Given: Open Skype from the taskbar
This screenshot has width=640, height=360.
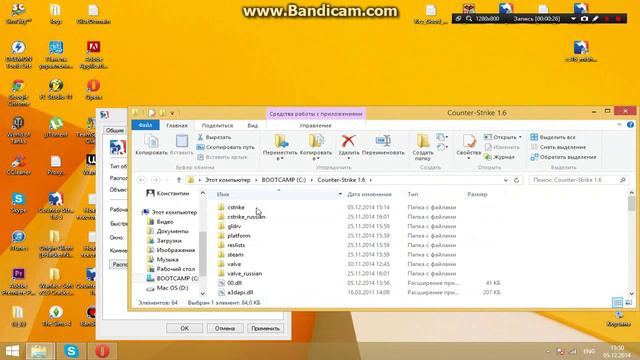Looking at the screenshot, I should point(71,351).
